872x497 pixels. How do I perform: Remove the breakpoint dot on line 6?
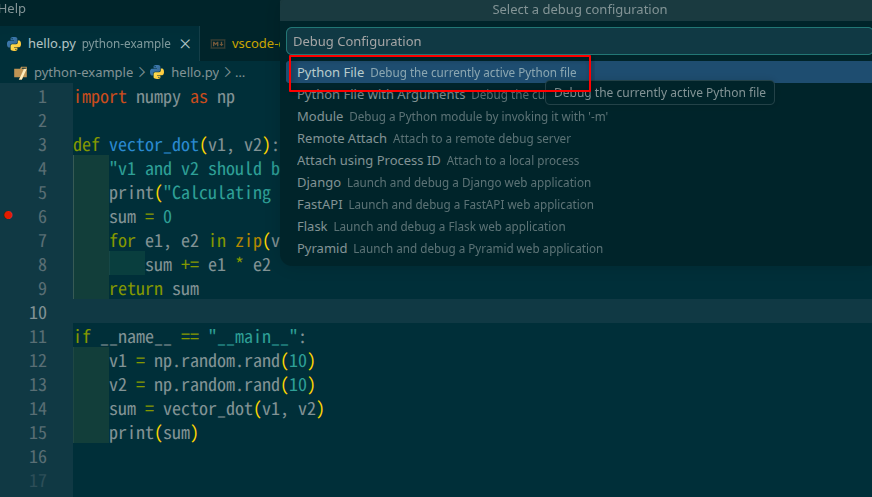pos(8,215)
